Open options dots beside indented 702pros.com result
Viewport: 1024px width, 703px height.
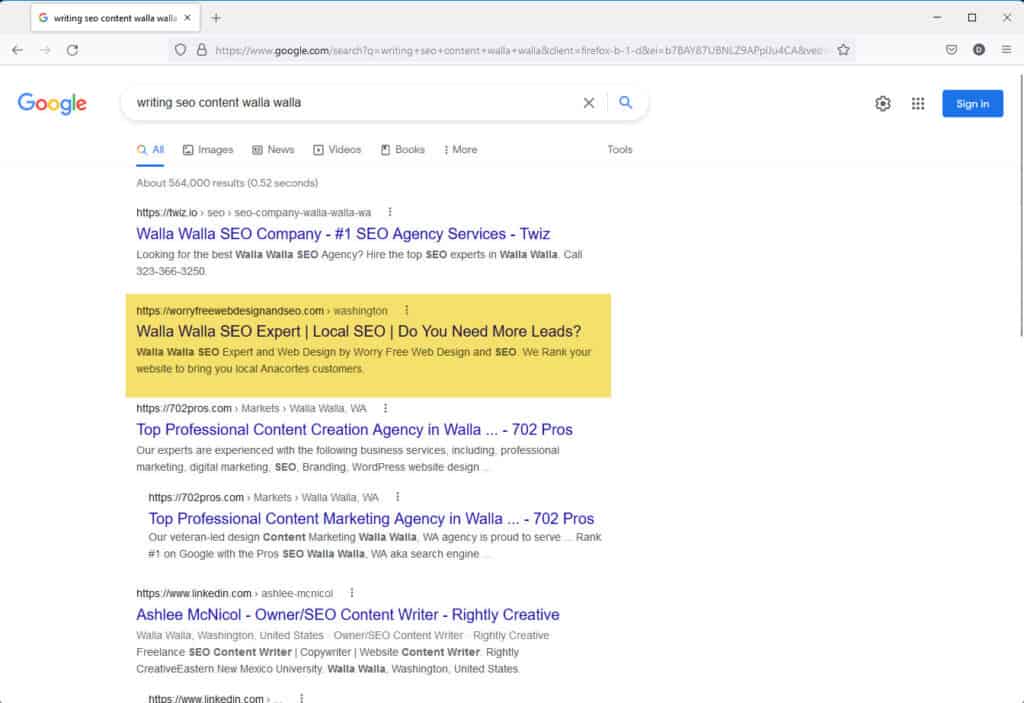(x=397, y=497)
